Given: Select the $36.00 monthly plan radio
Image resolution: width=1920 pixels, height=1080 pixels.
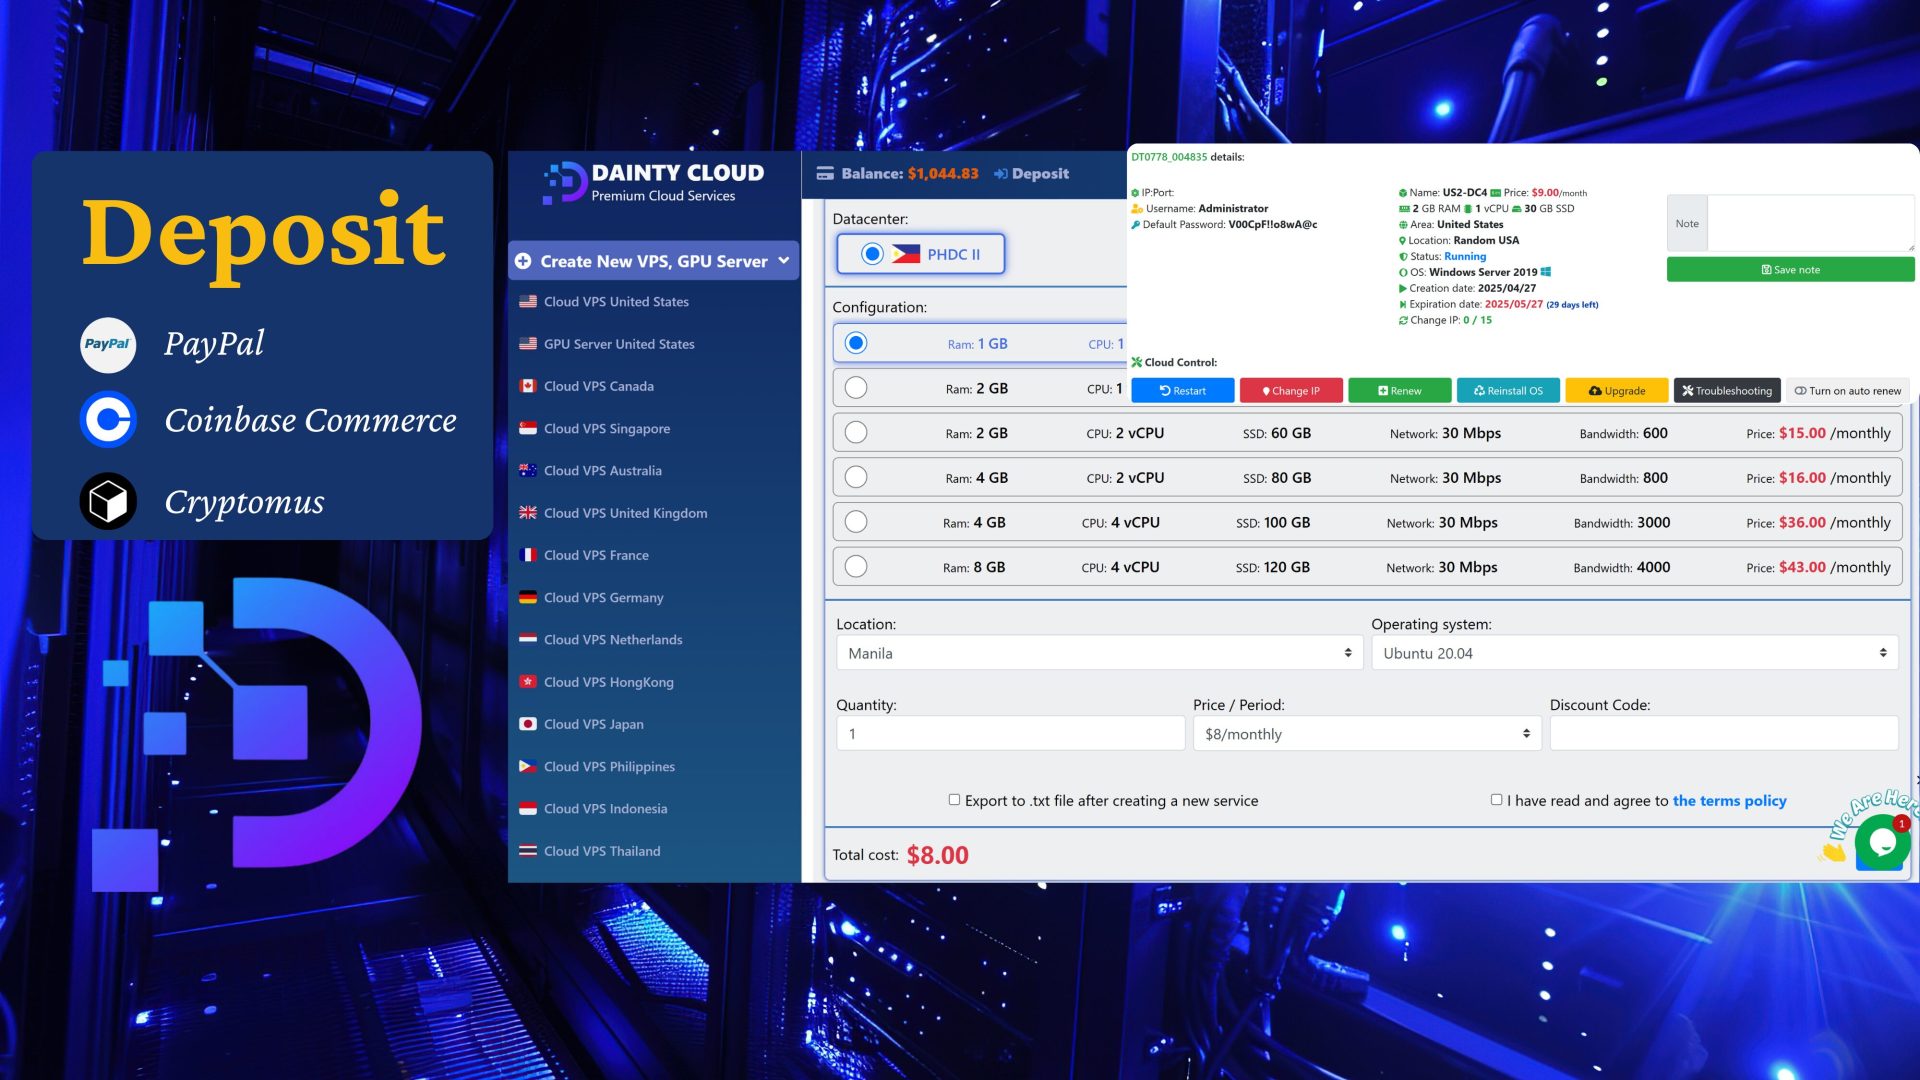Looking at the screenshot, I should tap(856, 522).
